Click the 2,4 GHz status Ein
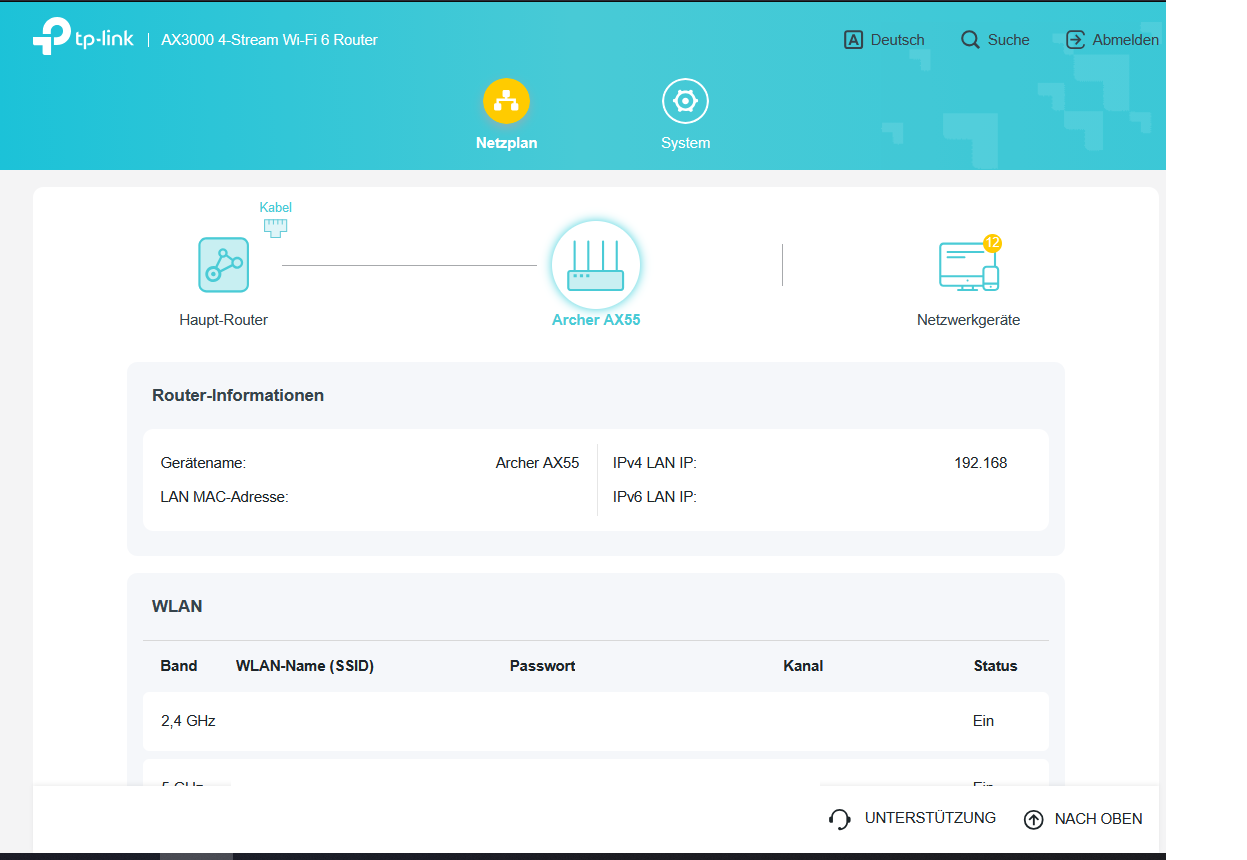Viewport: 1247px width, 860px height. click(983, 721)
